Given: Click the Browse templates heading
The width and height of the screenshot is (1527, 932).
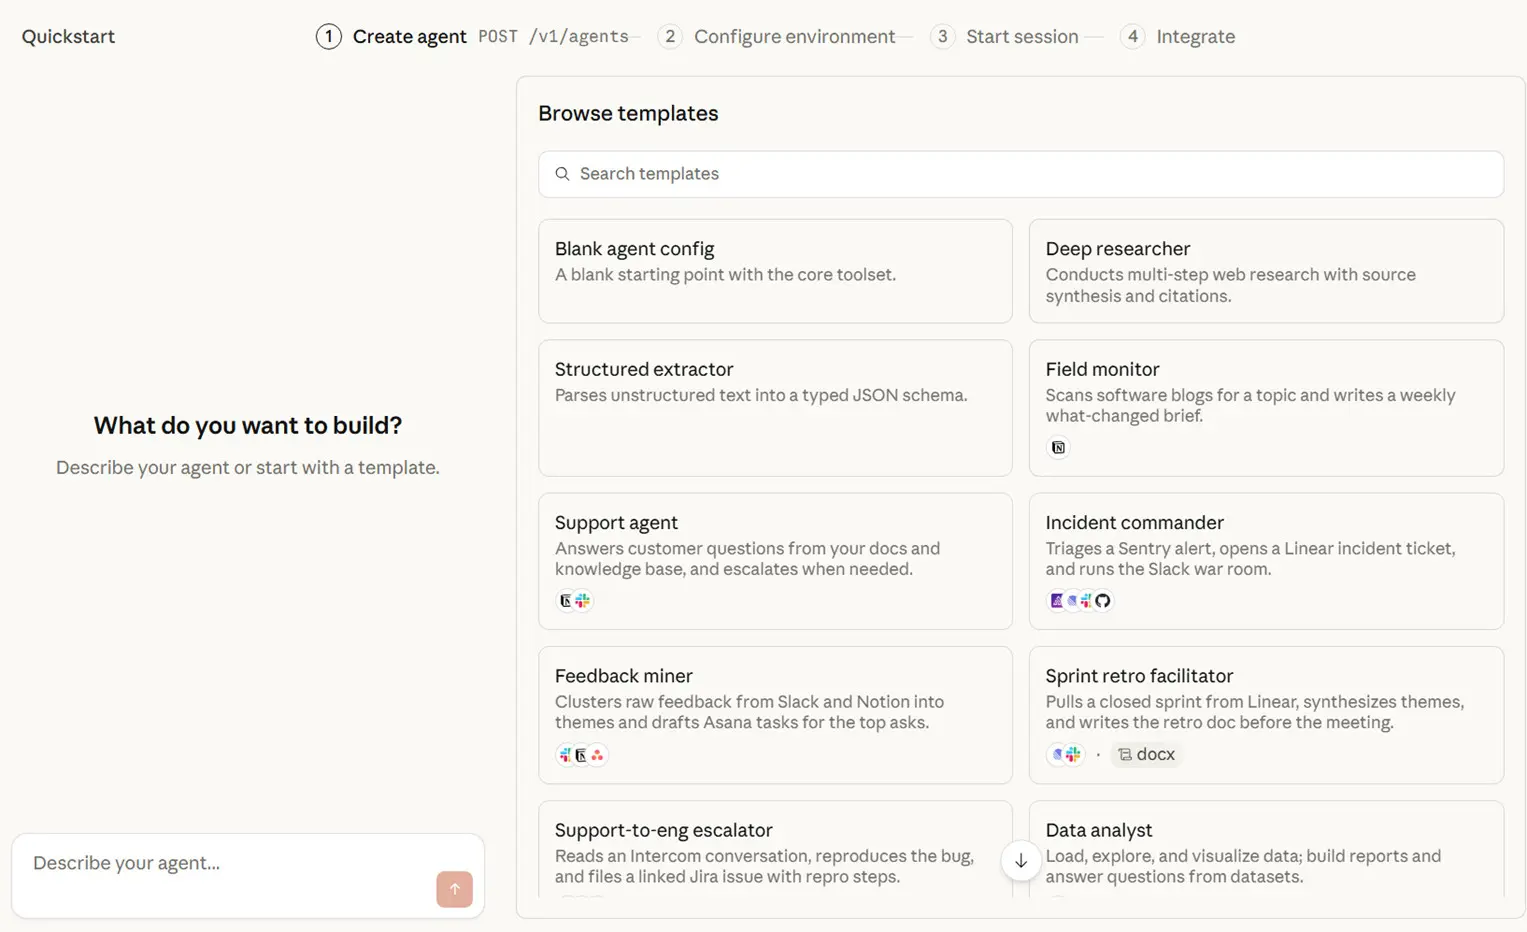Looking at the screenshot, I should 628,113.
